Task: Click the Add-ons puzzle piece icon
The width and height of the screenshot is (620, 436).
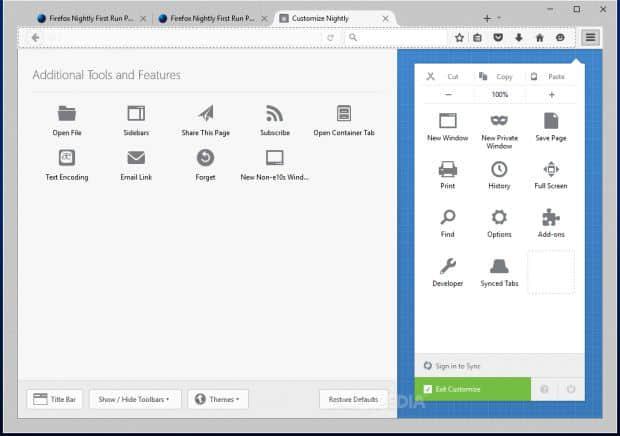Action: coord(550,217)
